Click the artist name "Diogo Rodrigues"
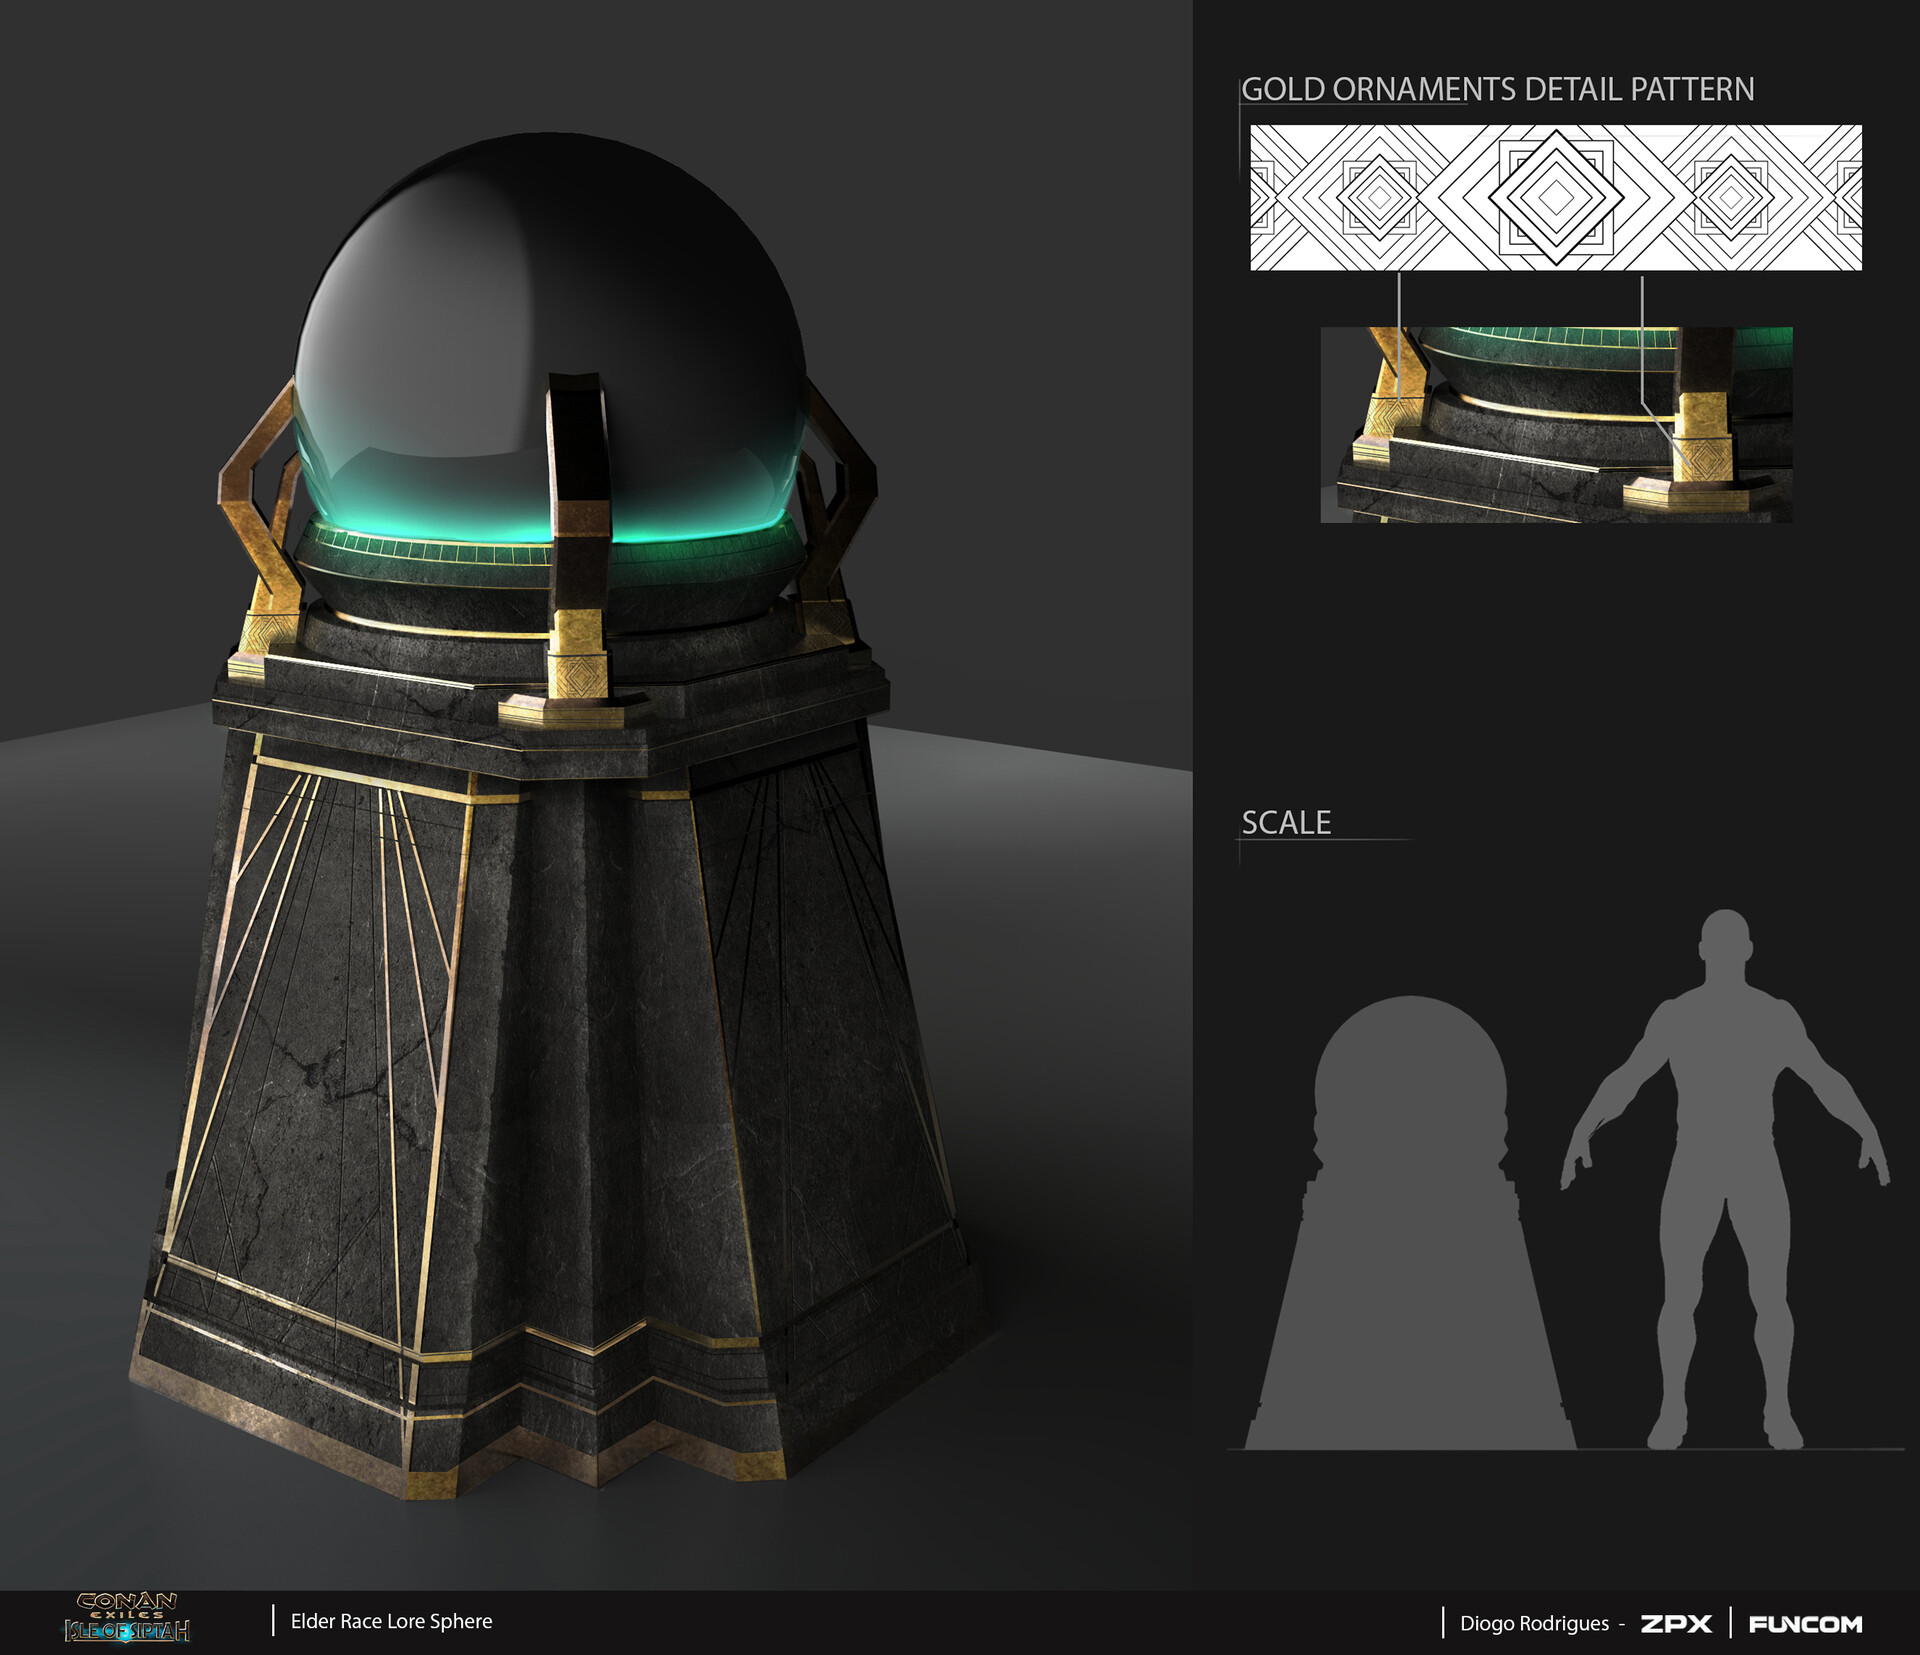Viewport: 1920px width, 1655px height. pos(1534,1624)
